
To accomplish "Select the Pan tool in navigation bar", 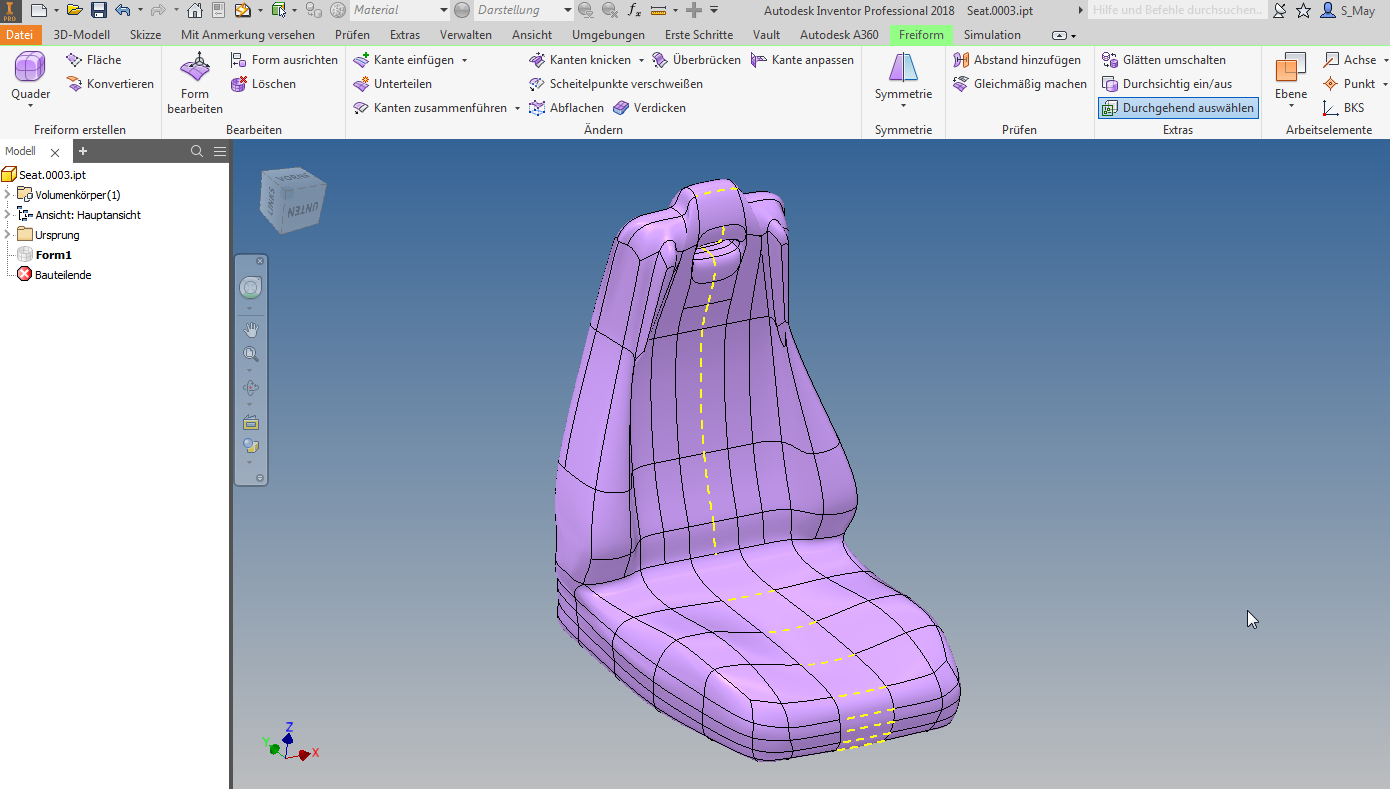I will pyautogui.click(x=250, y=328).
